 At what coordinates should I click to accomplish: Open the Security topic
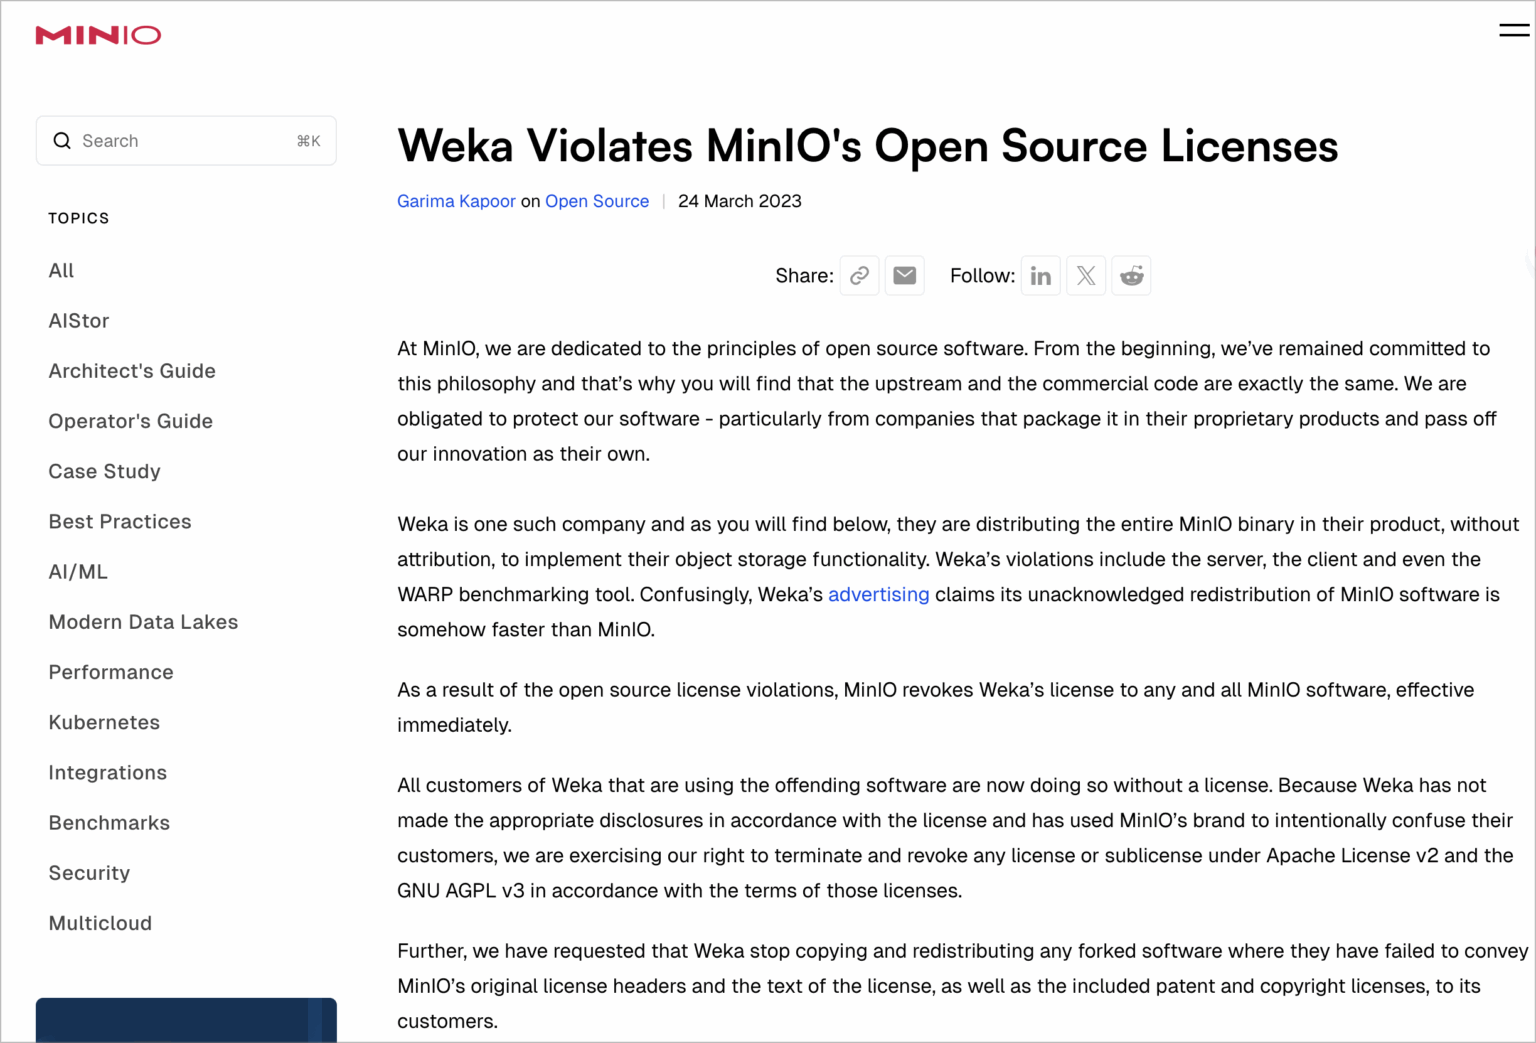tap(89, 873)
